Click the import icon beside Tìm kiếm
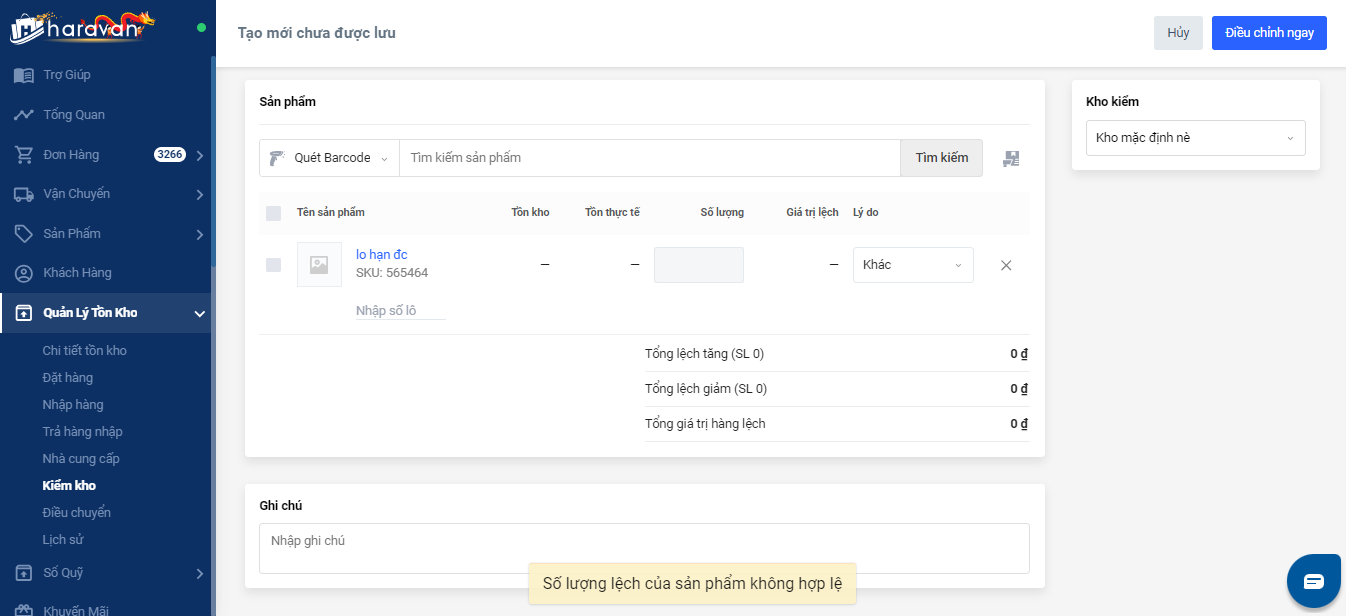 [1011, 158]
